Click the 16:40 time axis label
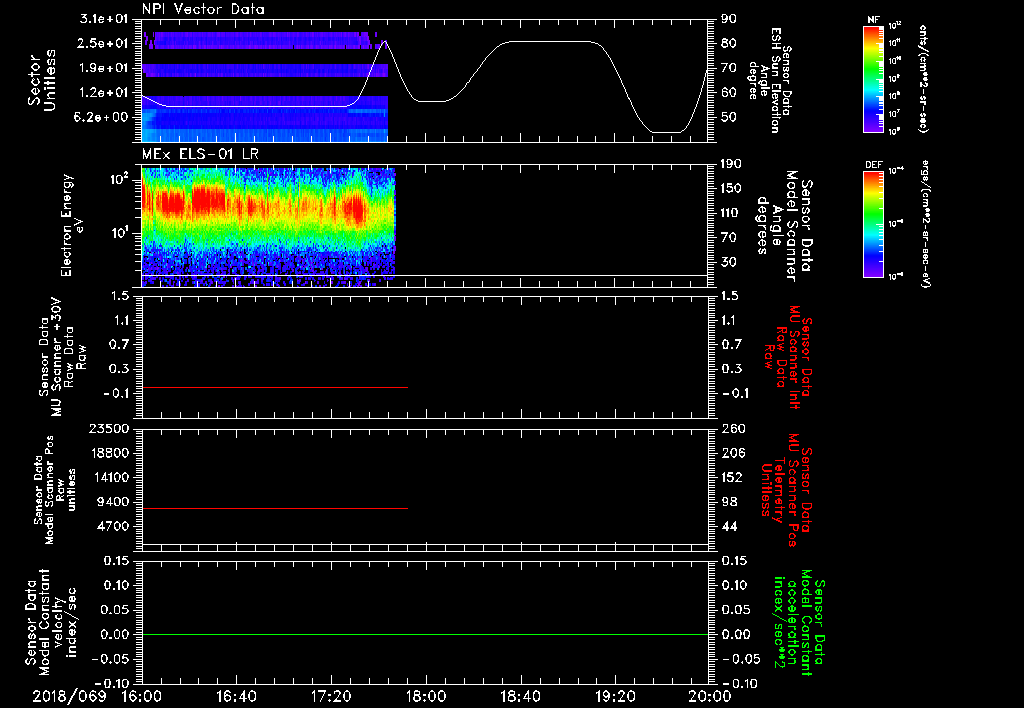This screenshot has width=1024, height=708. tap(236, 696)
